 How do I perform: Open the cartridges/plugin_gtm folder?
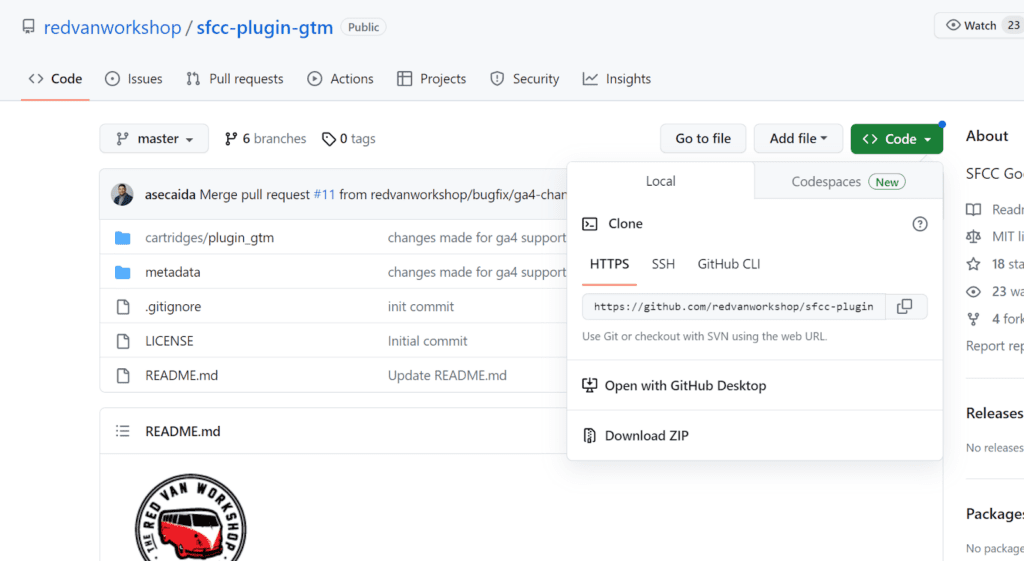pos(209,238)
